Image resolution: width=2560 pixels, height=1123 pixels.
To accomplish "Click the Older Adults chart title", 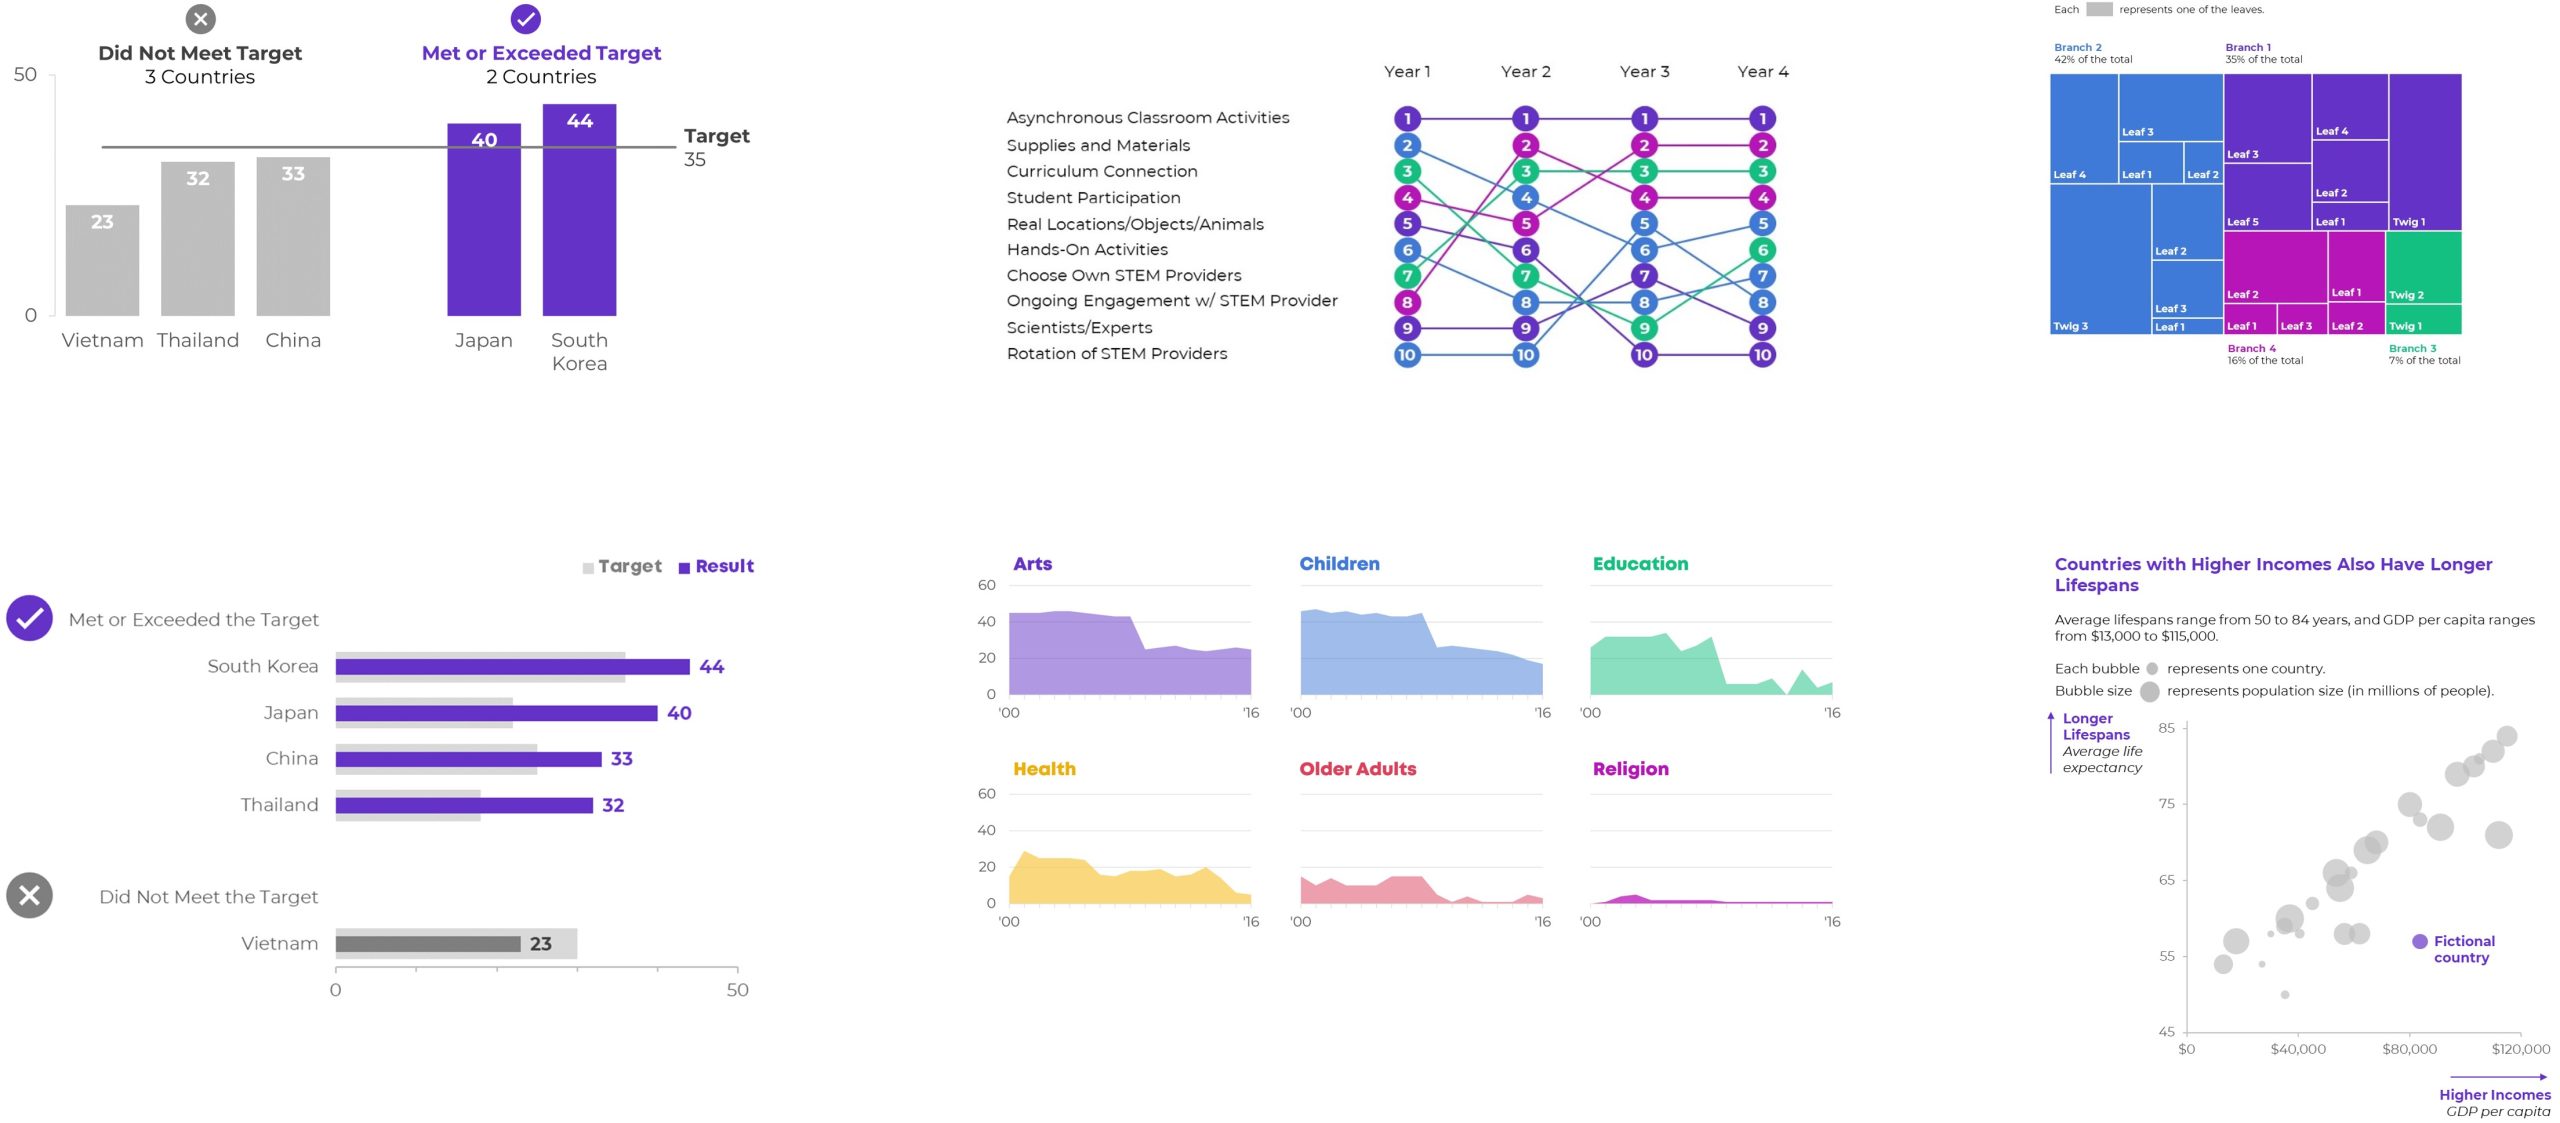I will [1357, 769].
